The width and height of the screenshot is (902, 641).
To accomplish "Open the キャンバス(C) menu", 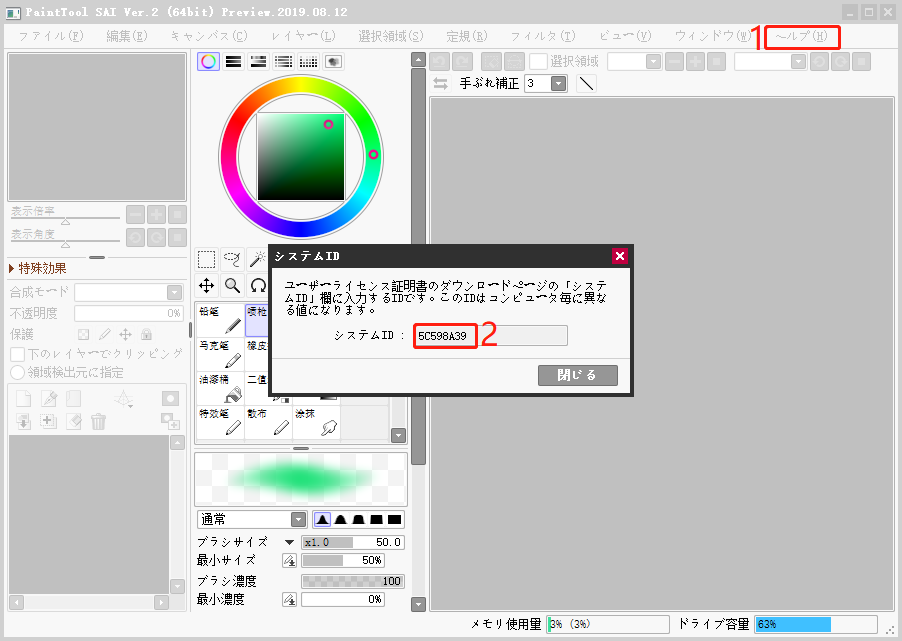I will 209,36.
